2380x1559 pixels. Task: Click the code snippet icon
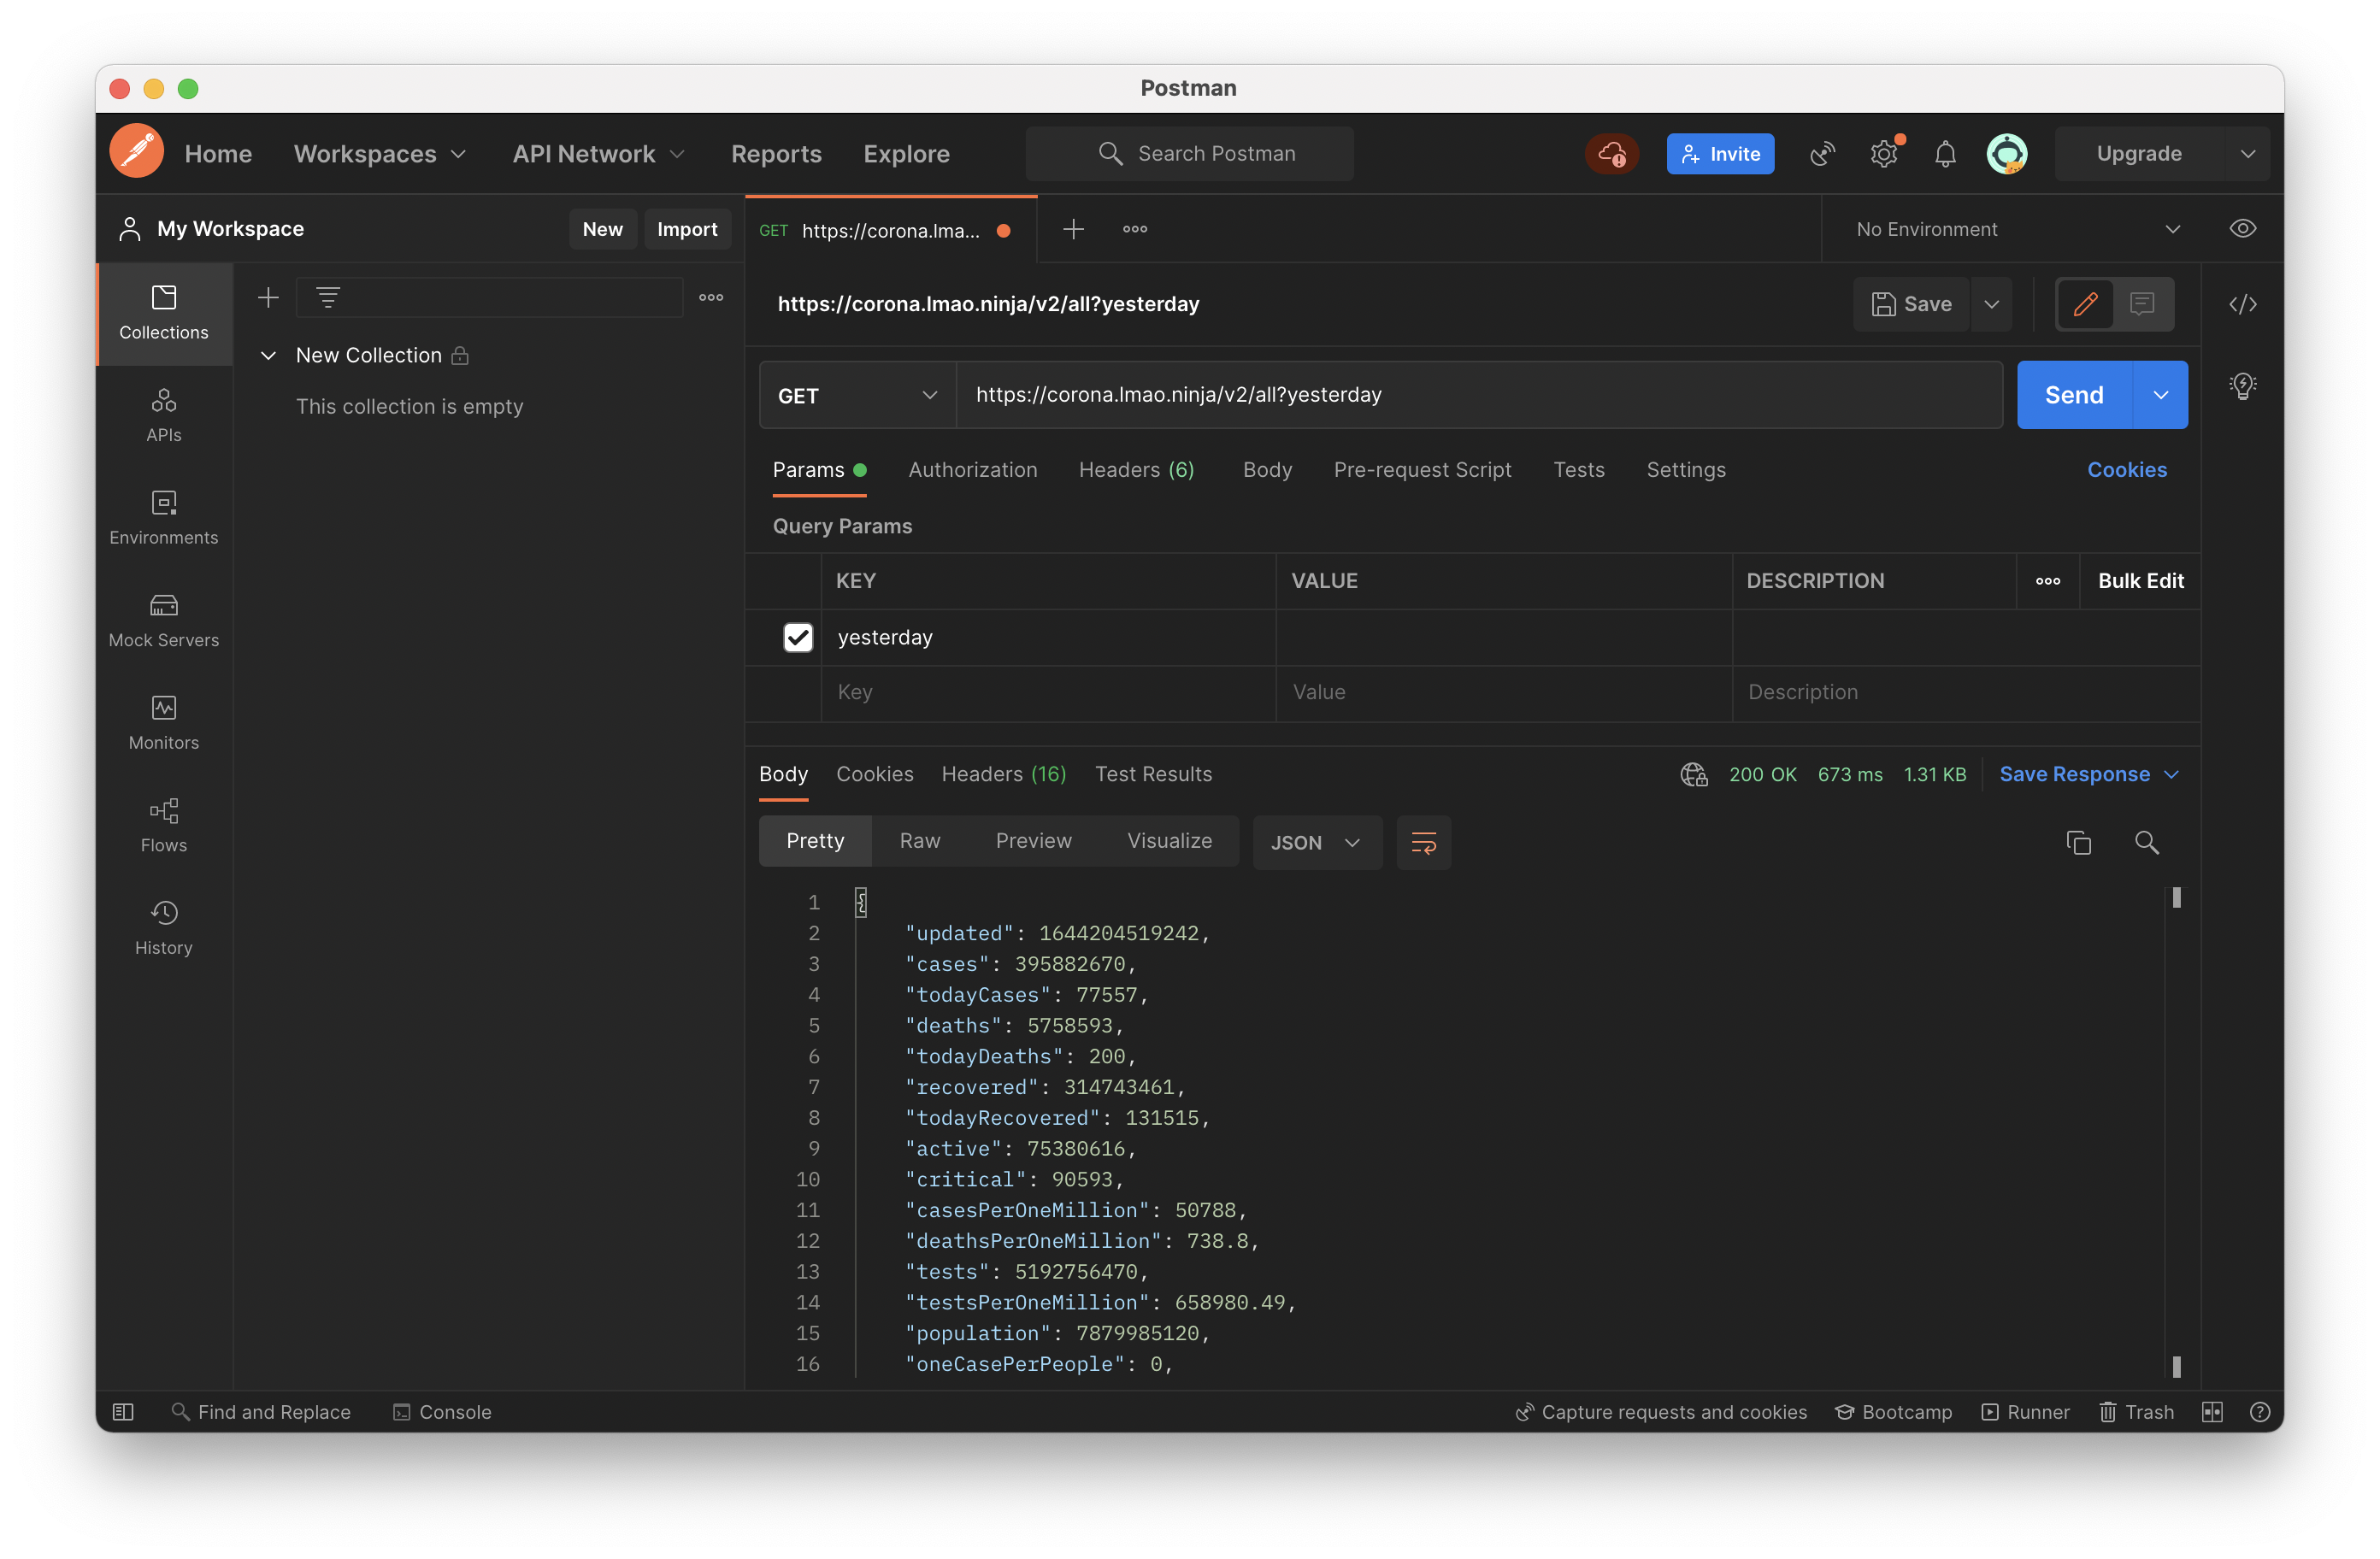(2242, 304)
